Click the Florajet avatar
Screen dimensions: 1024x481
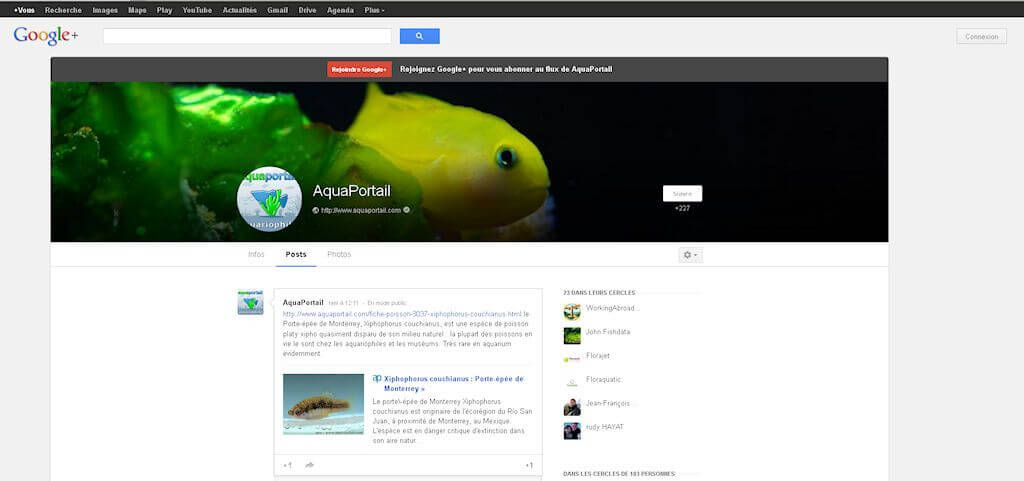pos(572,359)
